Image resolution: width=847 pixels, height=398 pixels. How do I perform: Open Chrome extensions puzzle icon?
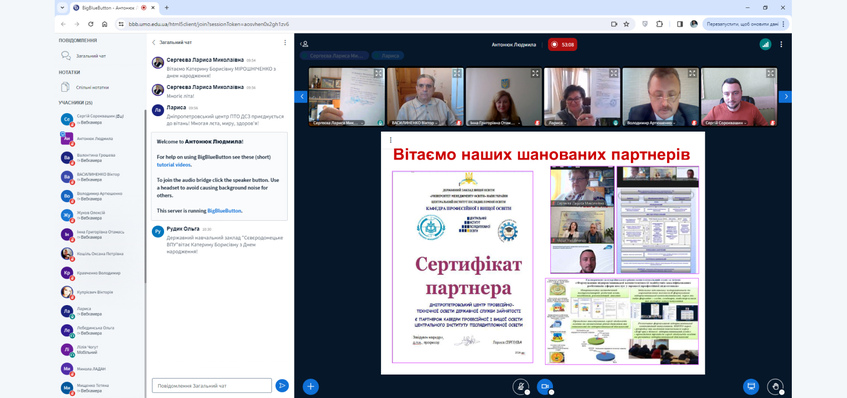coord(660,24)
